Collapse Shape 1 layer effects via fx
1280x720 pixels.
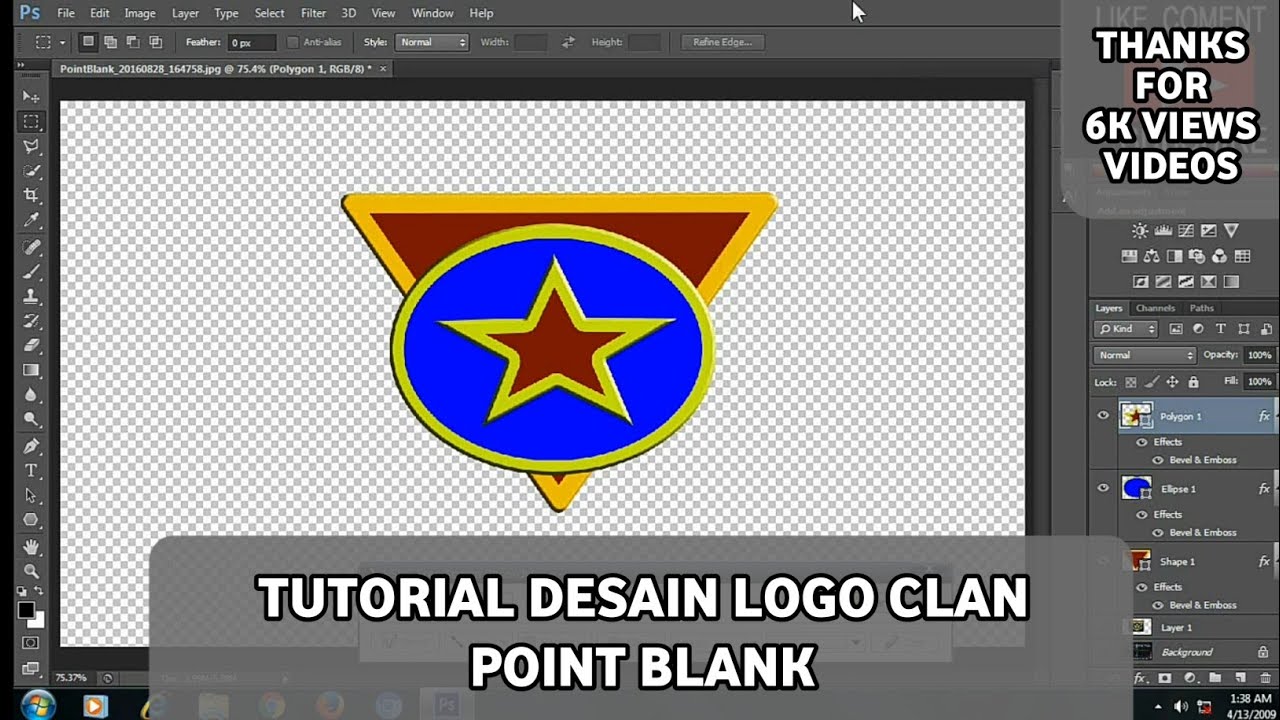[1264, 562]
